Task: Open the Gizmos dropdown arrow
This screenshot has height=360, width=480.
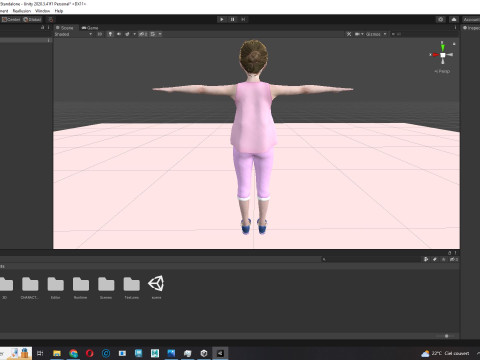Action: point(385,34)
